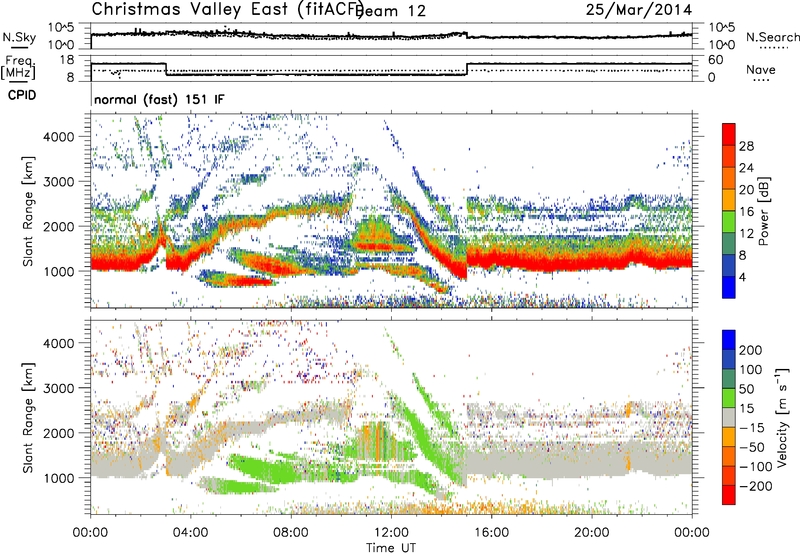Click the '3000' tick on velocity panel
Image resolution: width=800 pixels, height=554 pixels.
click(58, 388)
